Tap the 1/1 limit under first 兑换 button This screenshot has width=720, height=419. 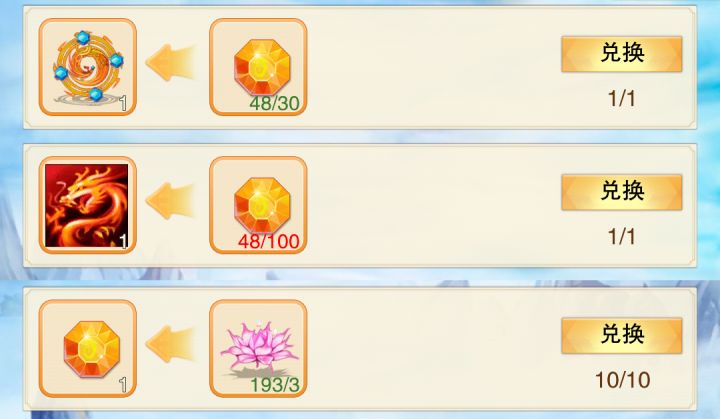tap(622, 98)
